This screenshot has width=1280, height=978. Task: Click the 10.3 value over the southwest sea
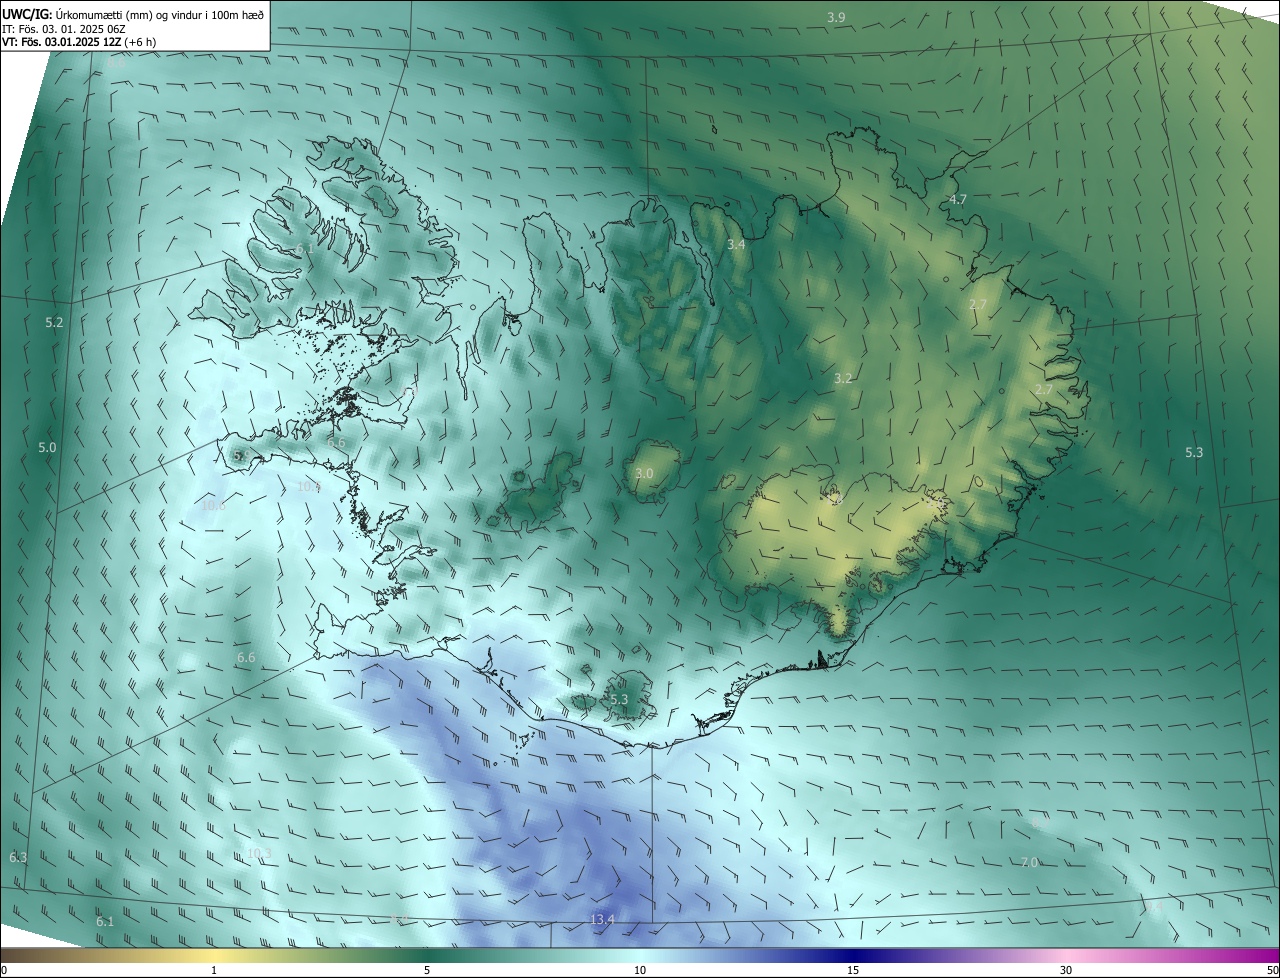(x=259, y=853)
